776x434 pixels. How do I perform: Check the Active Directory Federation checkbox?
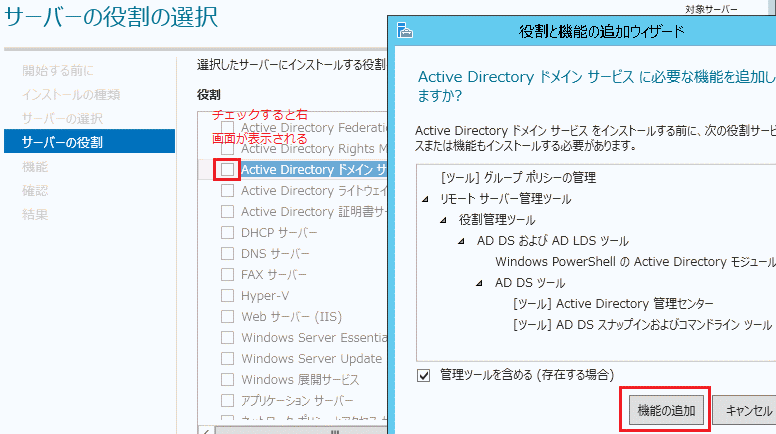coord(227,127)
